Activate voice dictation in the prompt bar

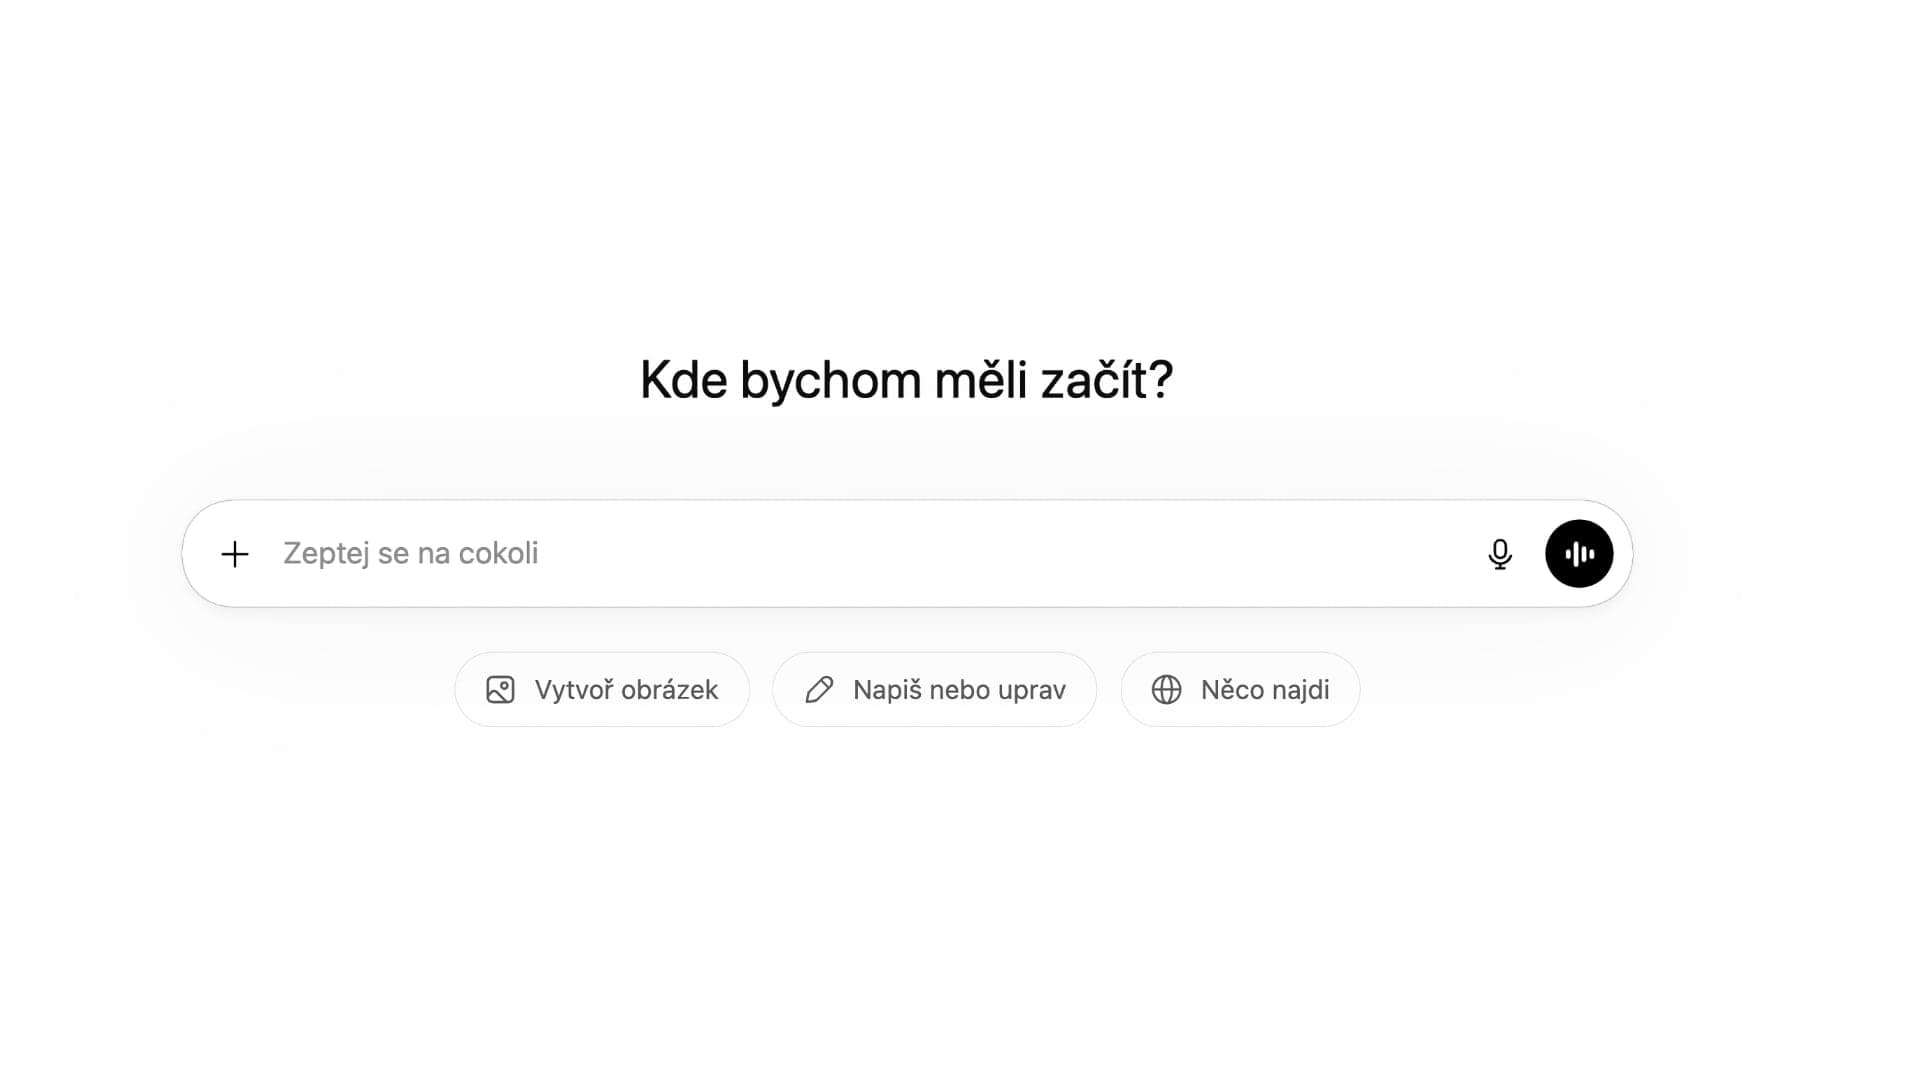(x=1499, y=553)
